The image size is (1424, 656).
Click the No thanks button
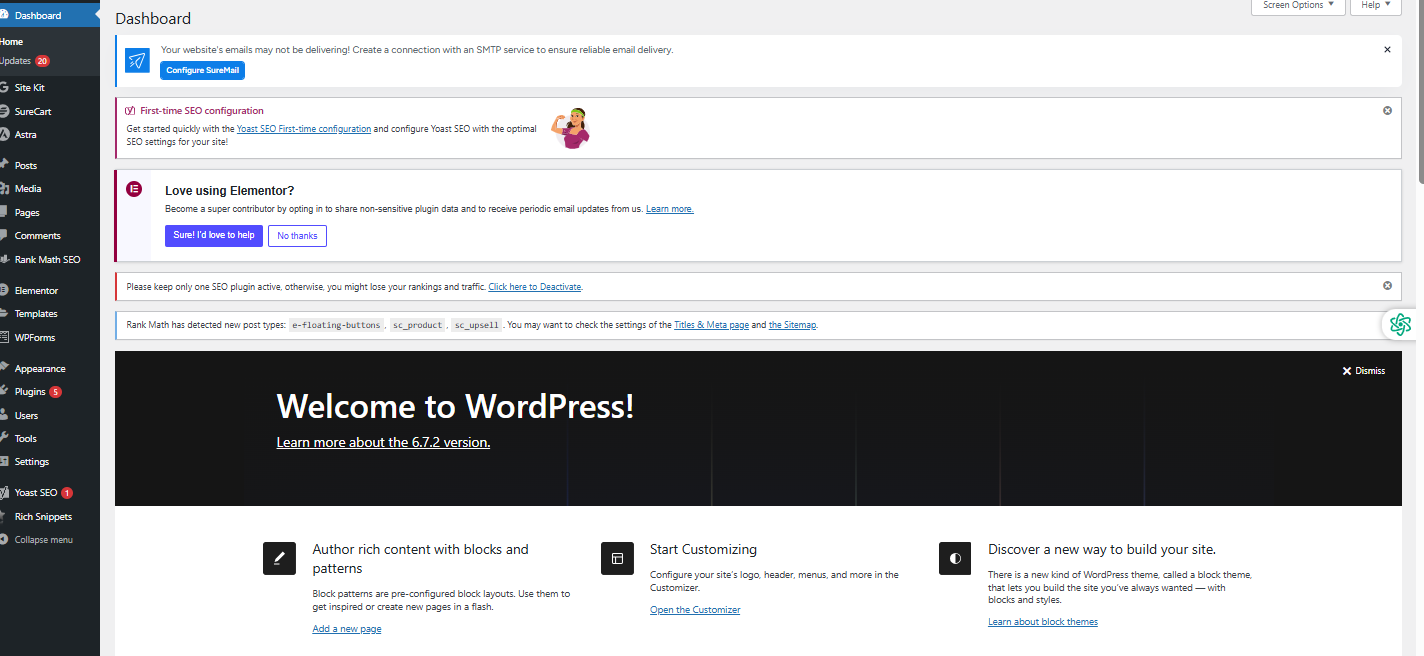[x=297, y=236]
